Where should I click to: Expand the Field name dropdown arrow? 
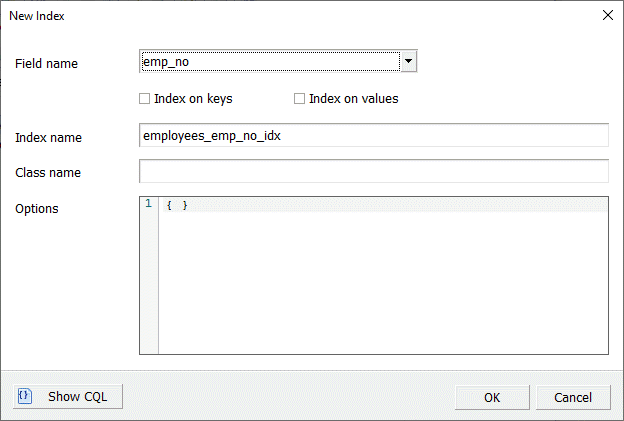(x=408, y=63)
